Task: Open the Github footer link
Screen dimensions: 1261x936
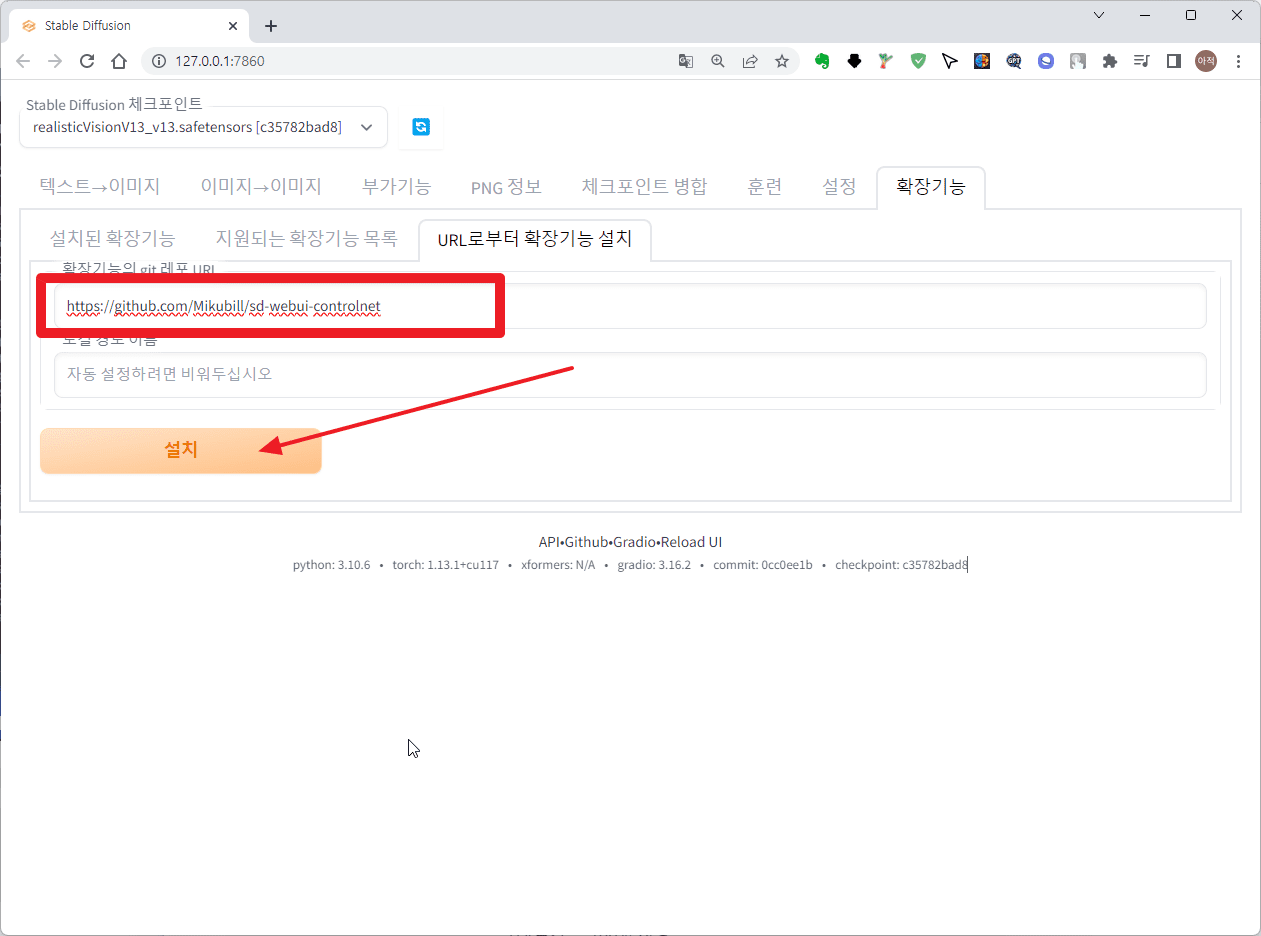Action: click(586, 542)
